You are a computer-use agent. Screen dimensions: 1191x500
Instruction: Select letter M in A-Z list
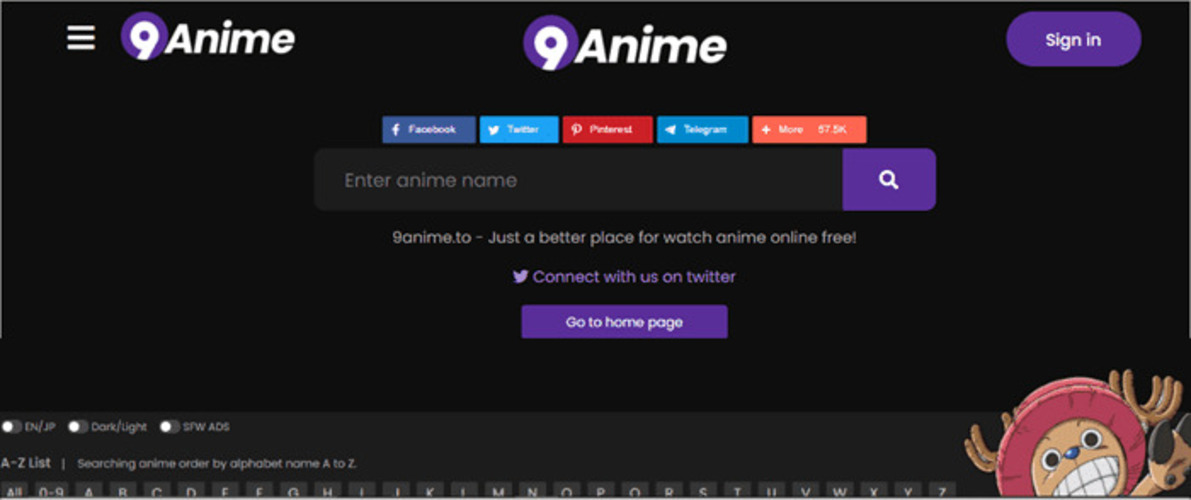point(498,491)
